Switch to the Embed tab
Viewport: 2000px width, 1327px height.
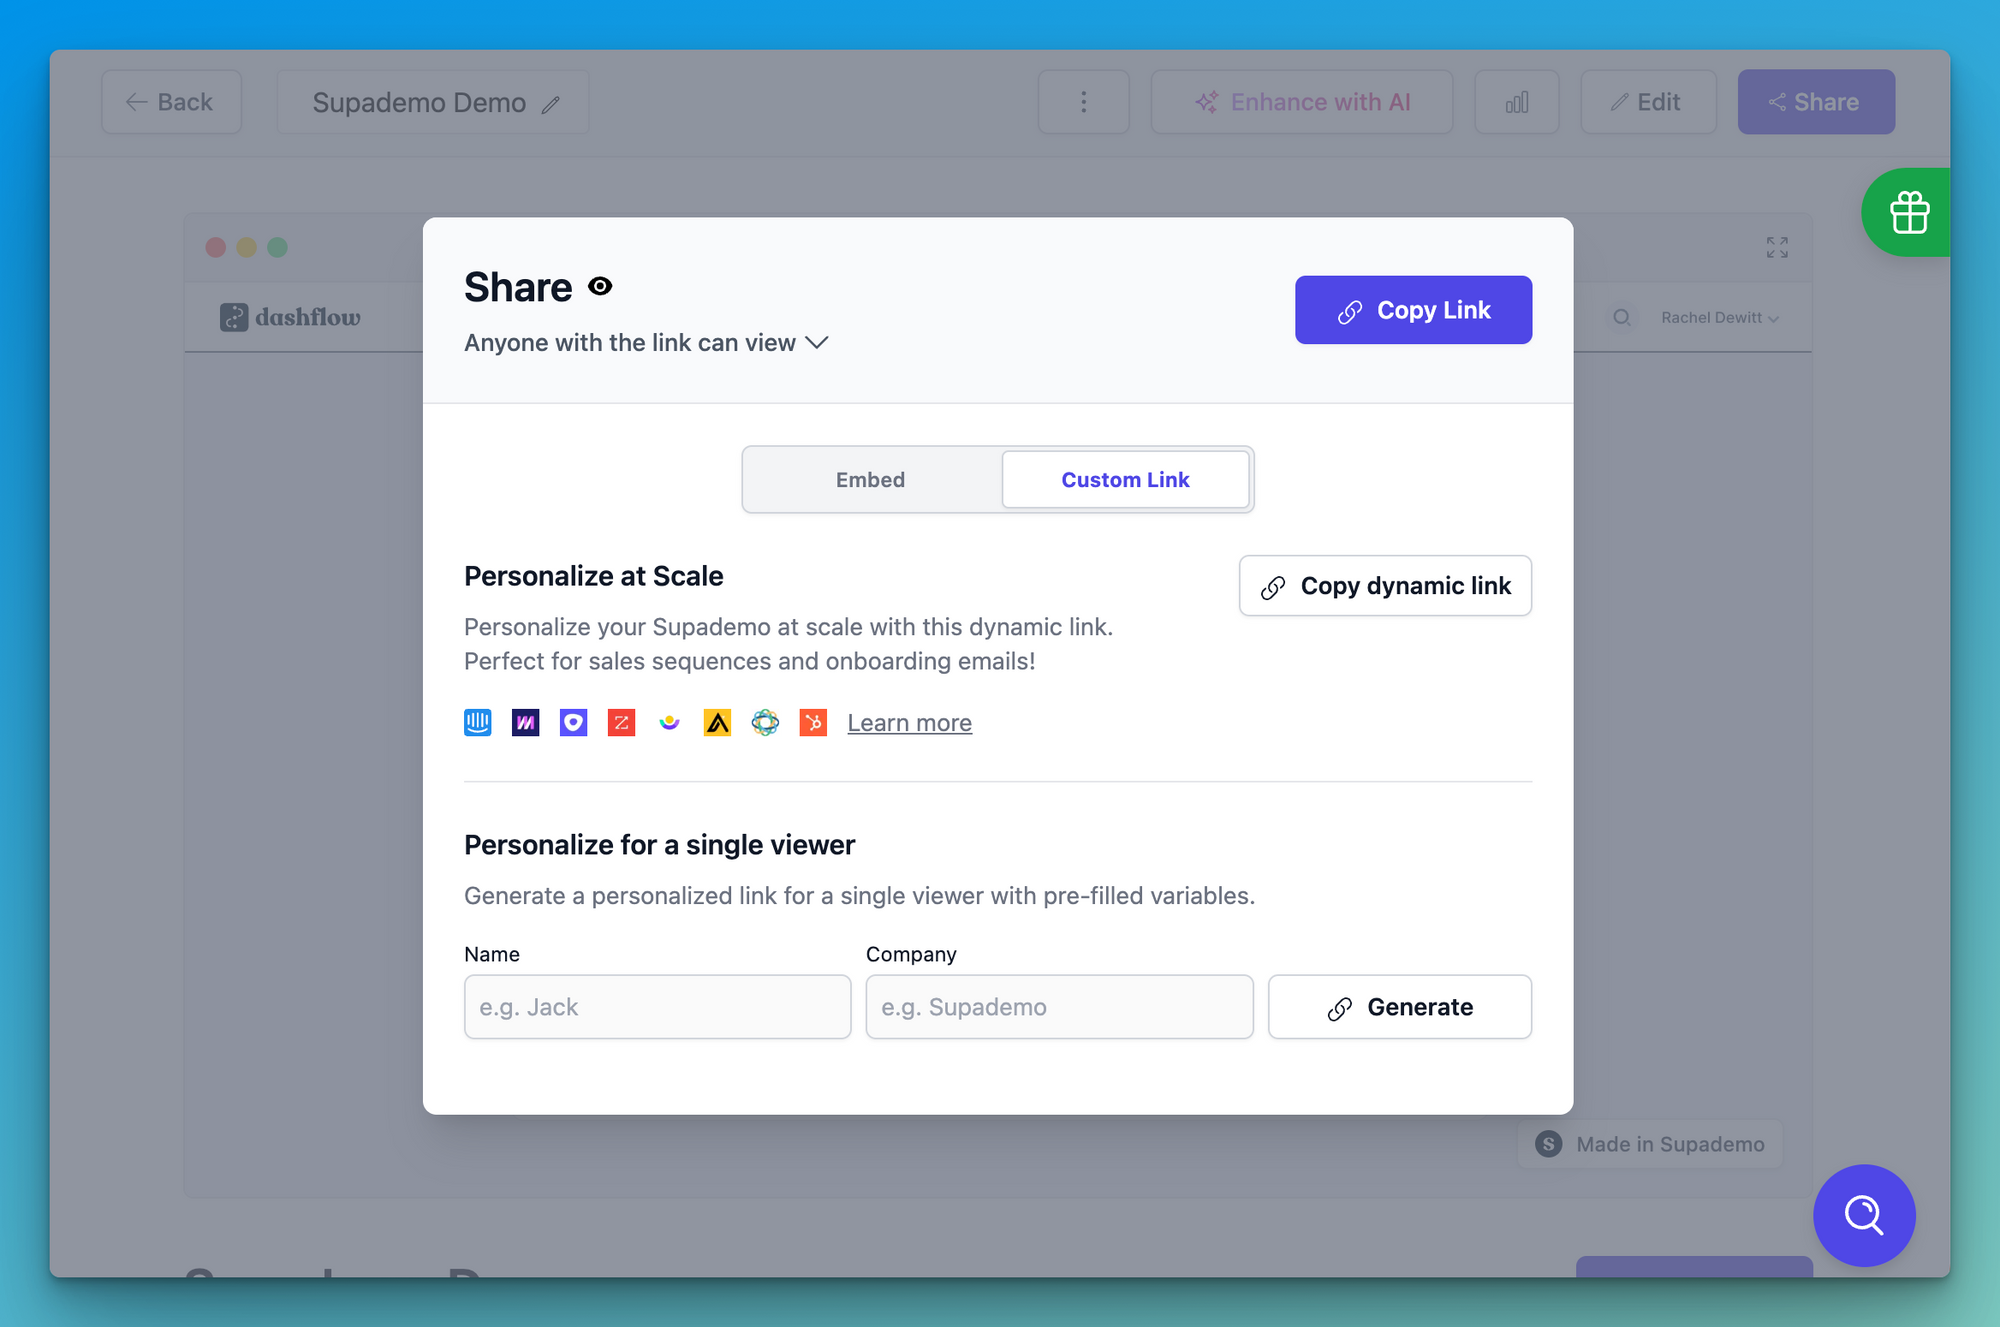pyautogui.click(x=870, y=478)
